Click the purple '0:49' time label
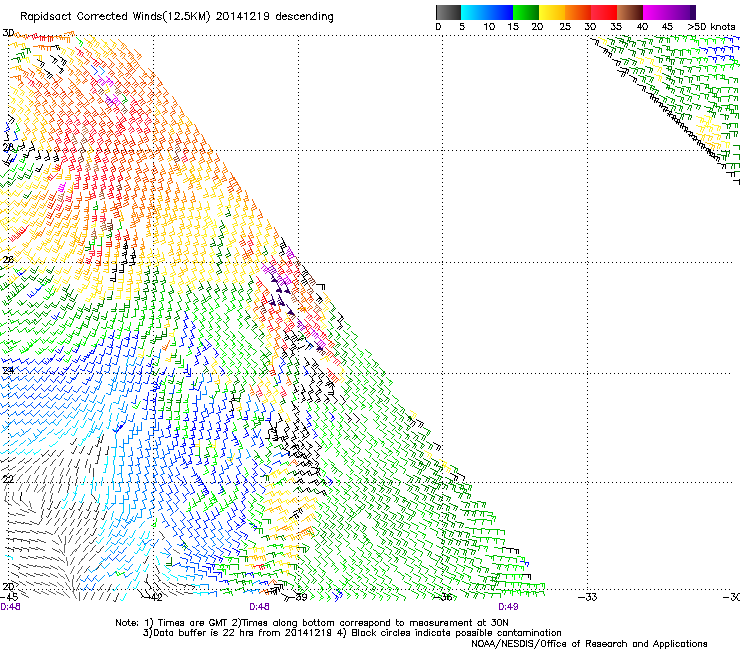The width and height of the screenshot is (740, 650). pyautogui.click(x=508, y=607)
